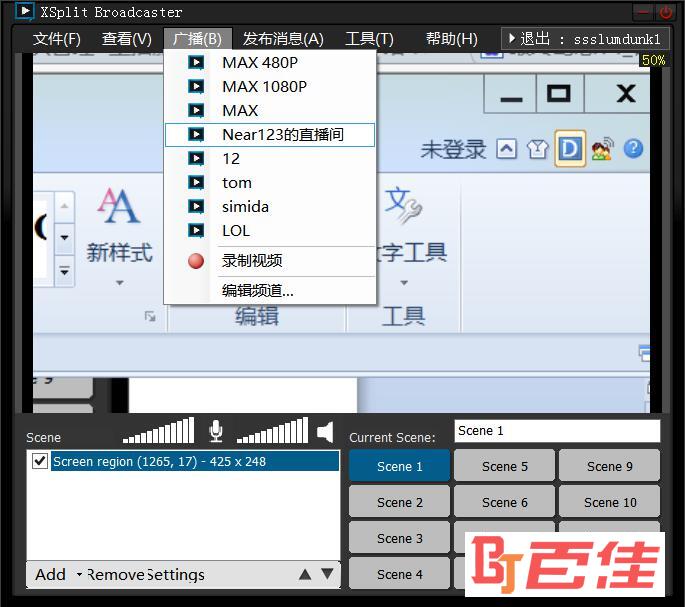Click the 新样式 AA style icon
Viewport: 685px width, 607px height.
[118, 205]
